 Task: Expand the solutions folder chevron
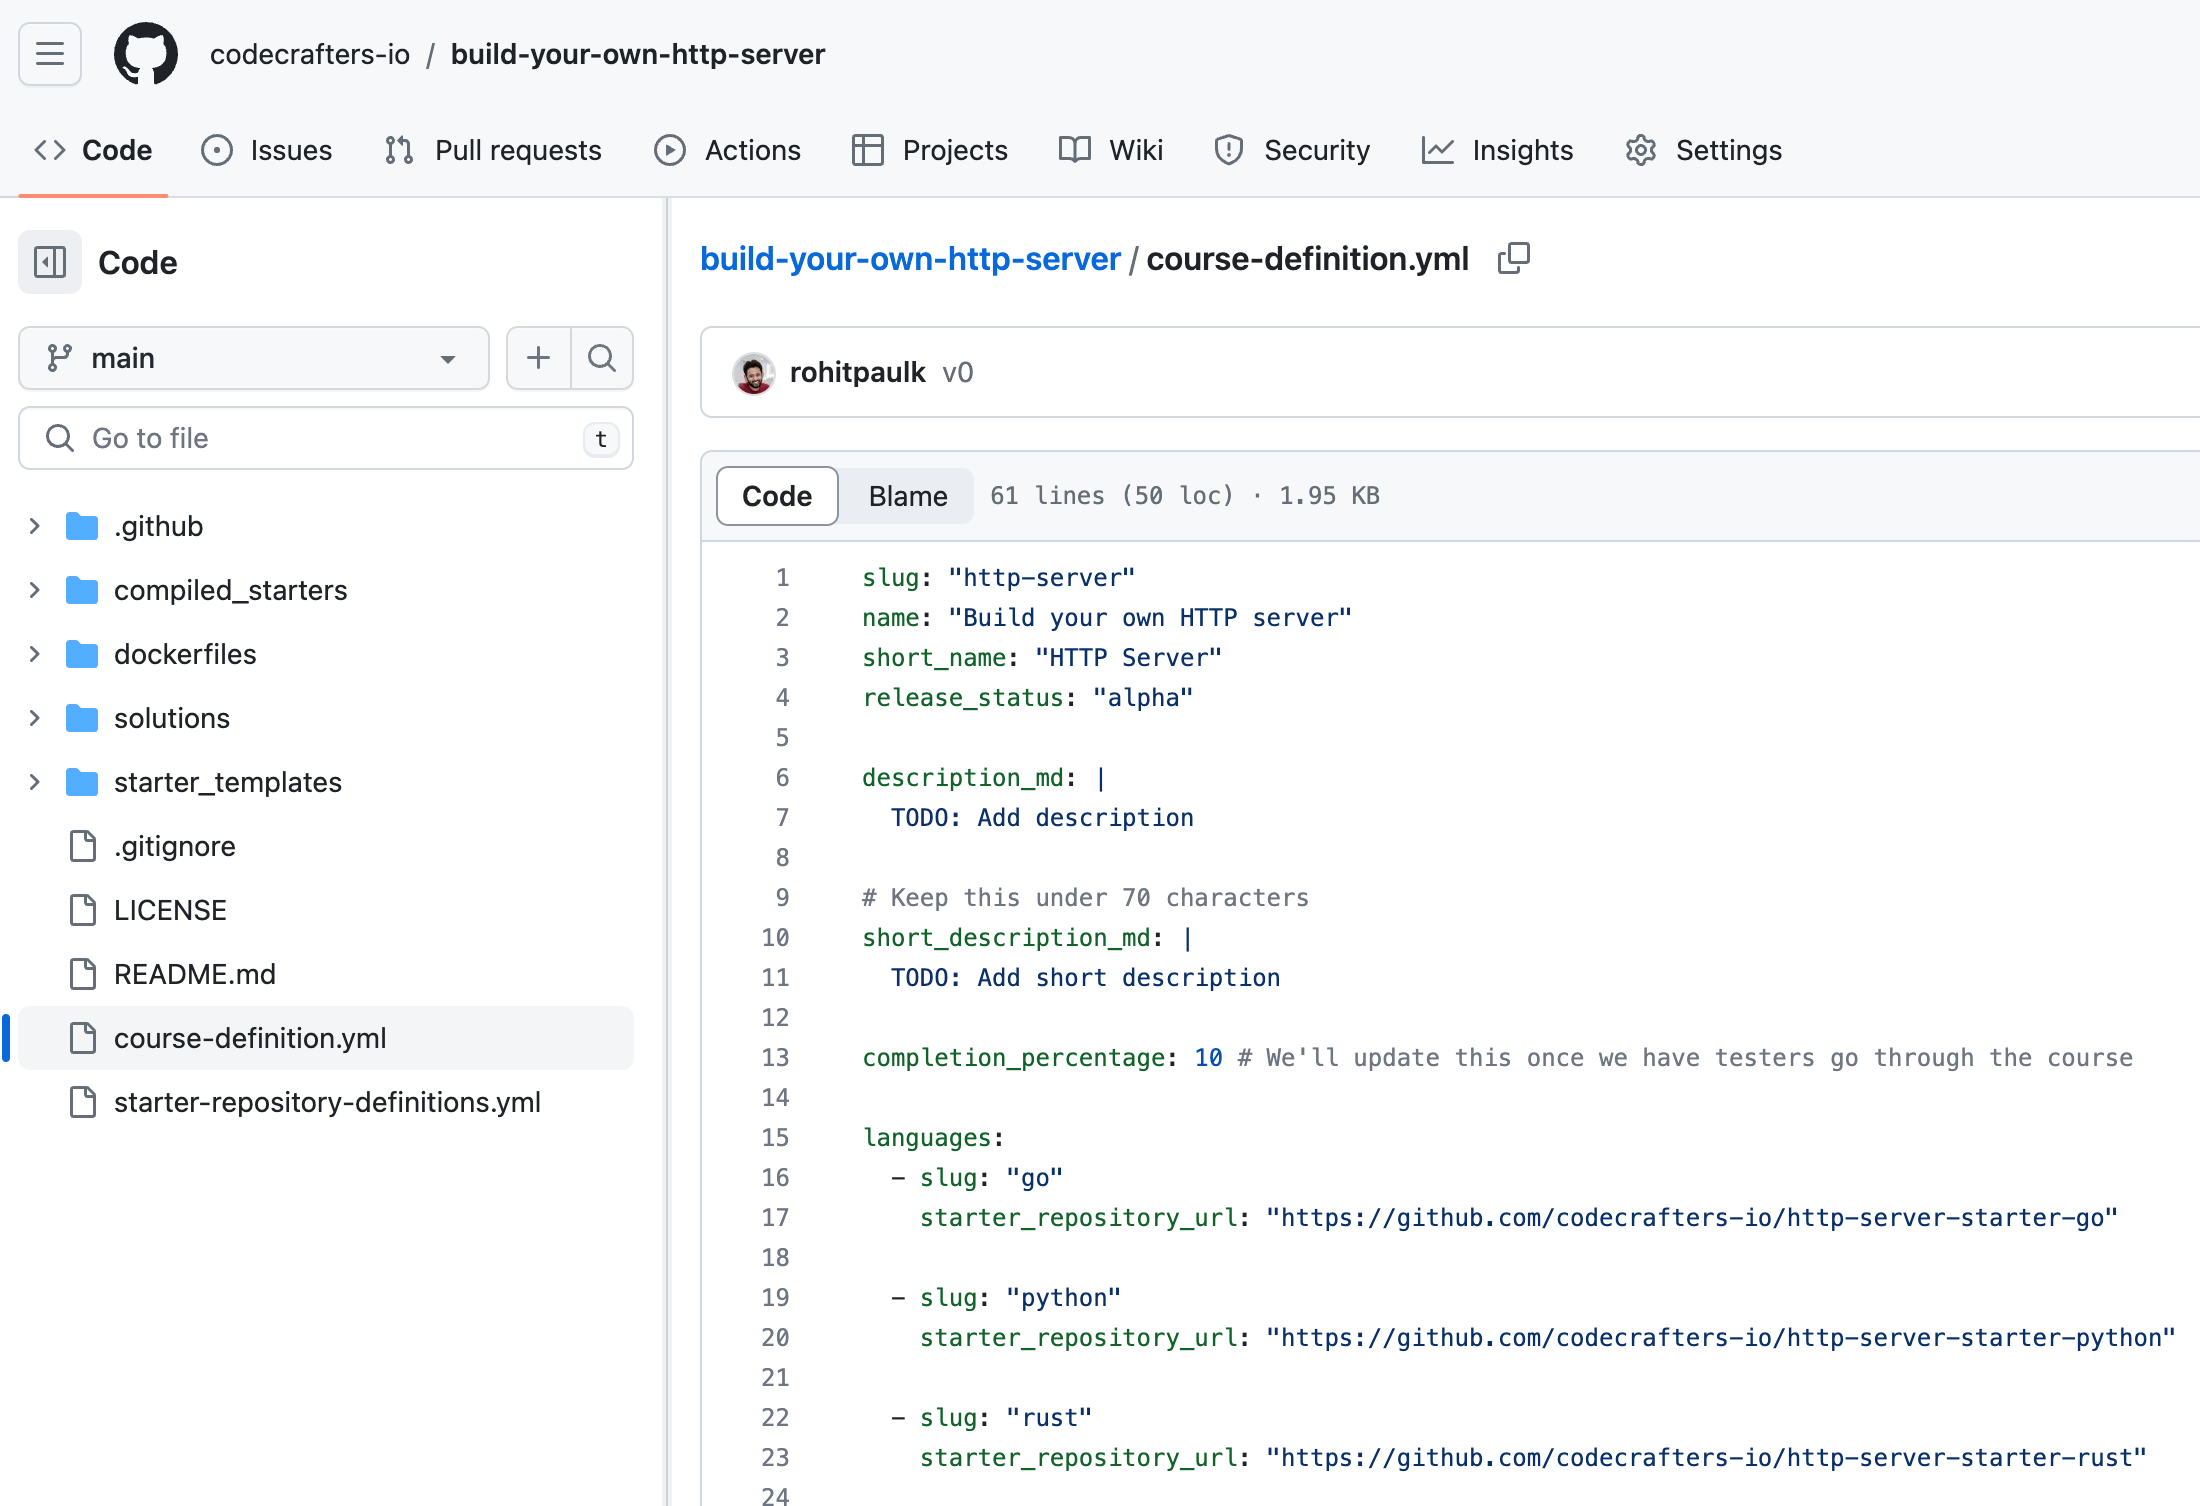point(35,718)
